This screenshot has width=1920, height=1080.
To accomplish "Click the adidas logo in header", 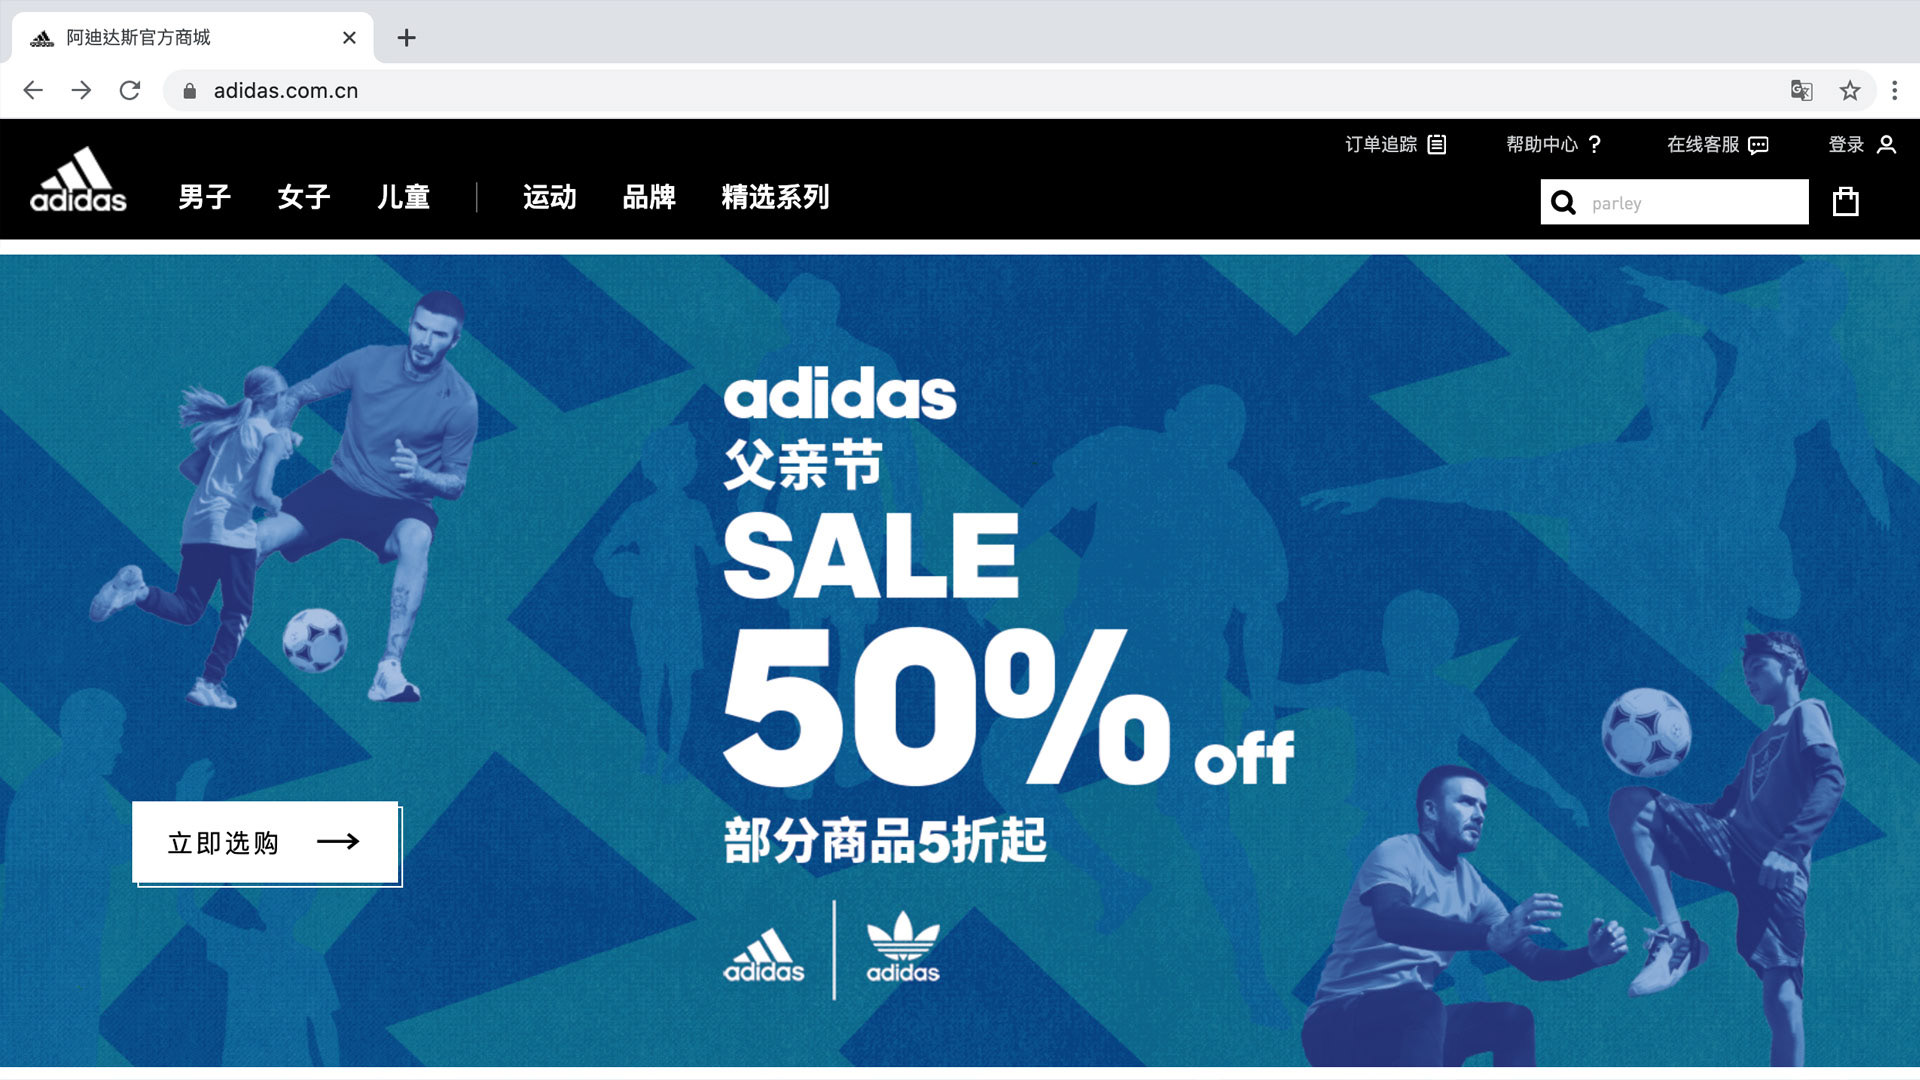I will (78, 180).
